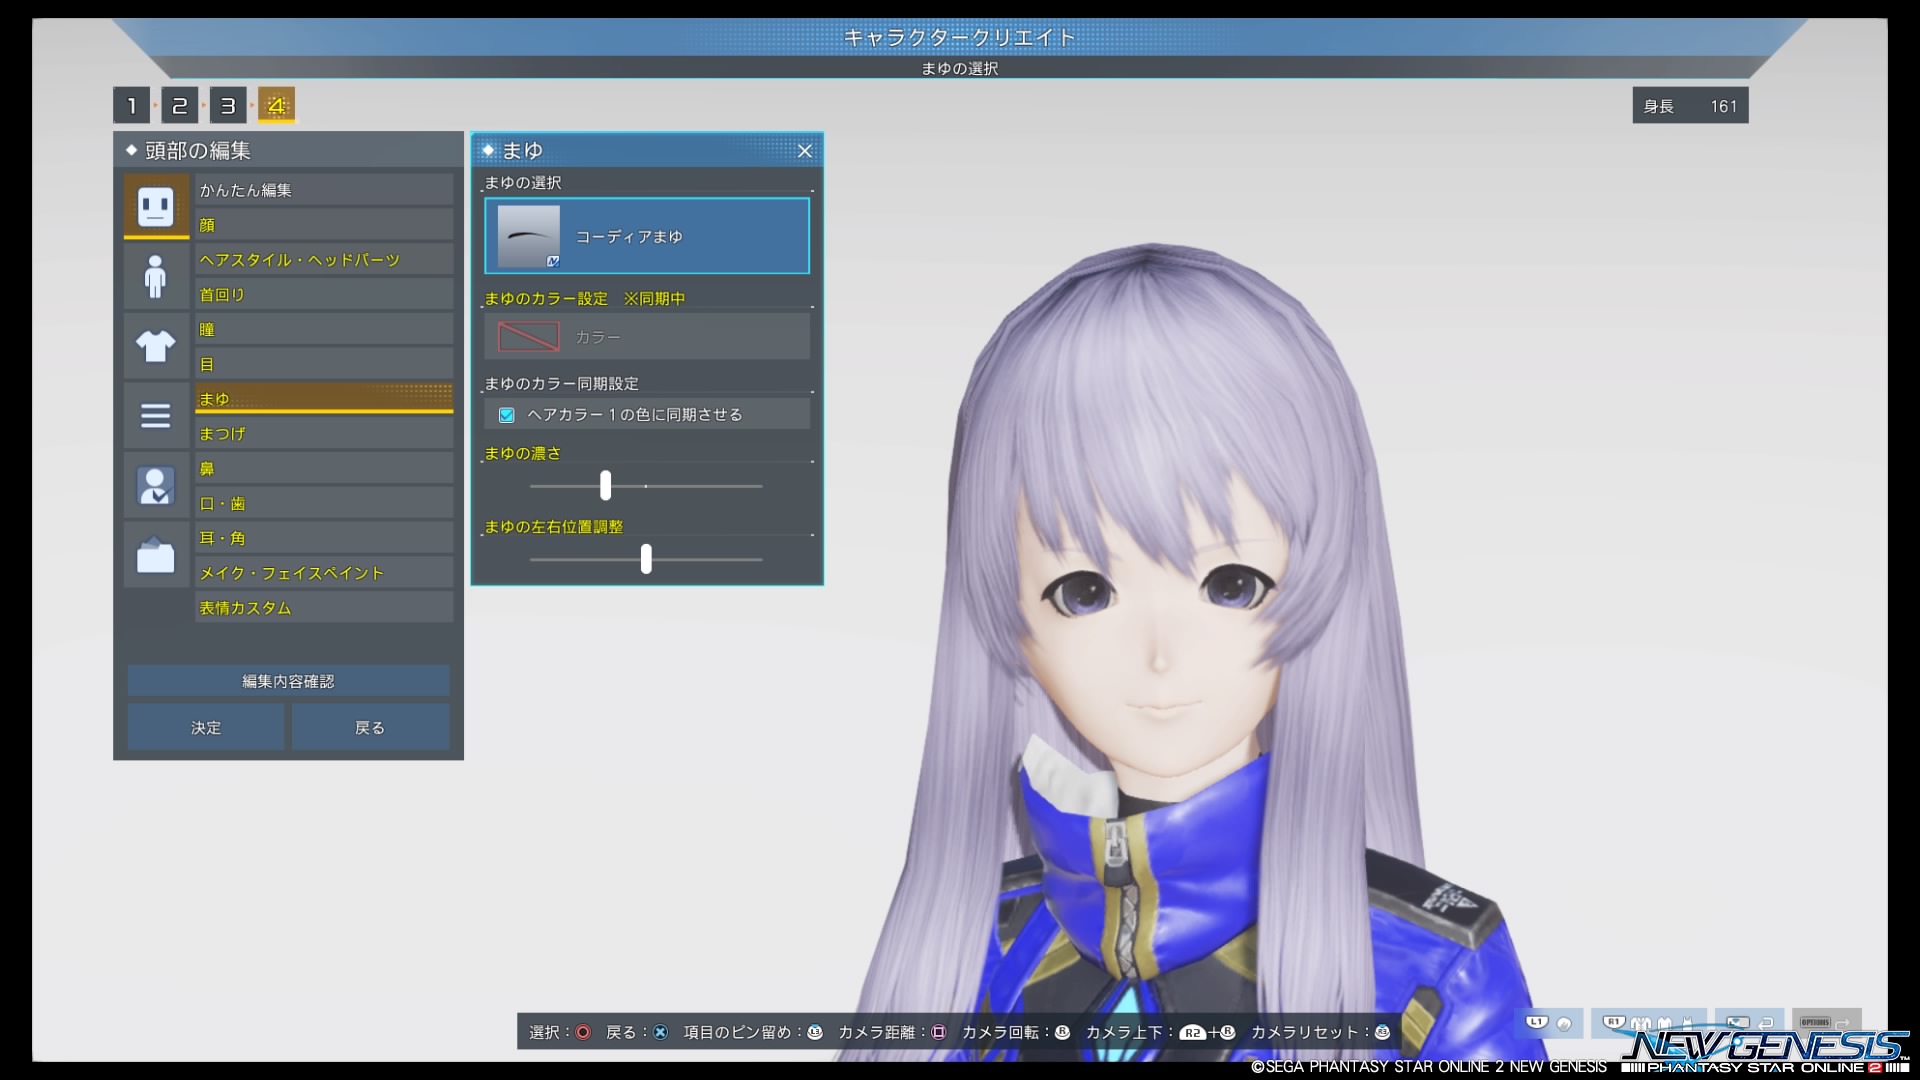Switch to step 1 tab
This screenshot has height=1080, width=1920.
pyautogui.click(x=131, y=105)
